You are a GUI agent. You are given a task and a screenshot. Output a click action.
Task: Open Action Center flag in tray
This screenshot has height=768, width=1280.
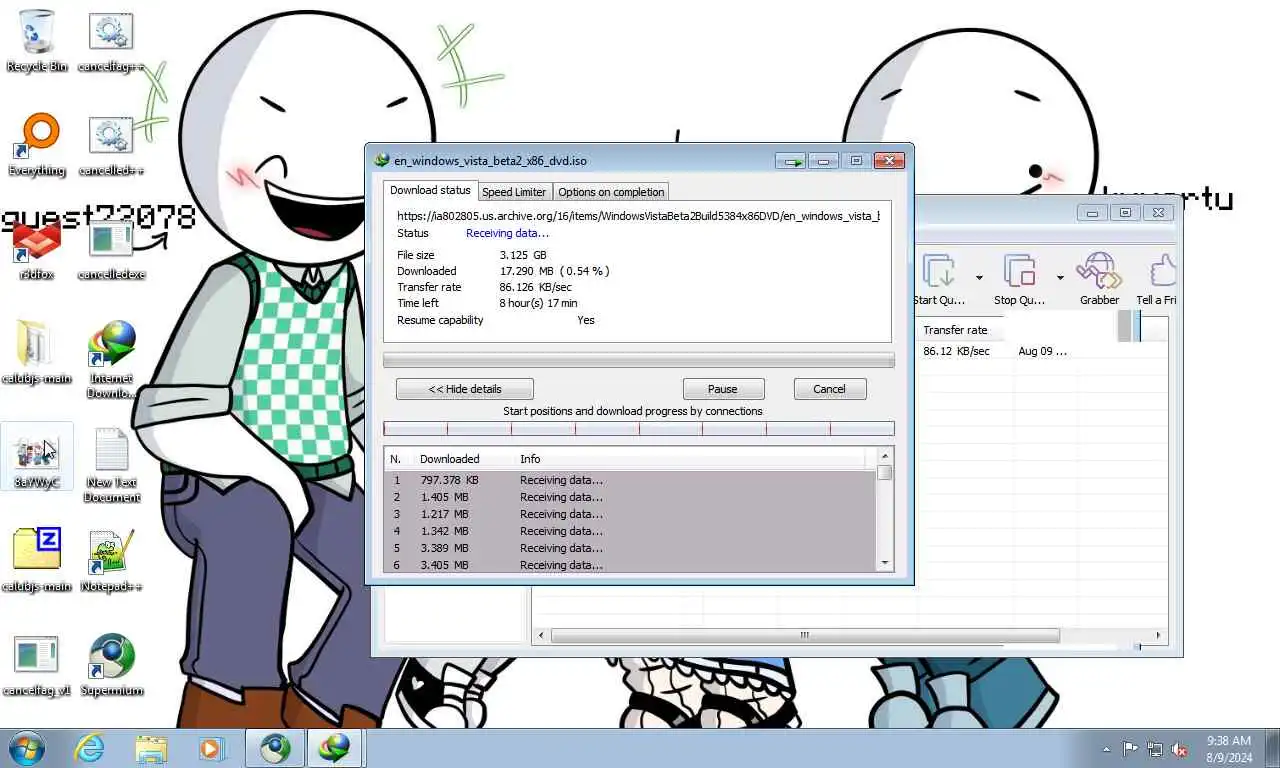point(1130,749)
